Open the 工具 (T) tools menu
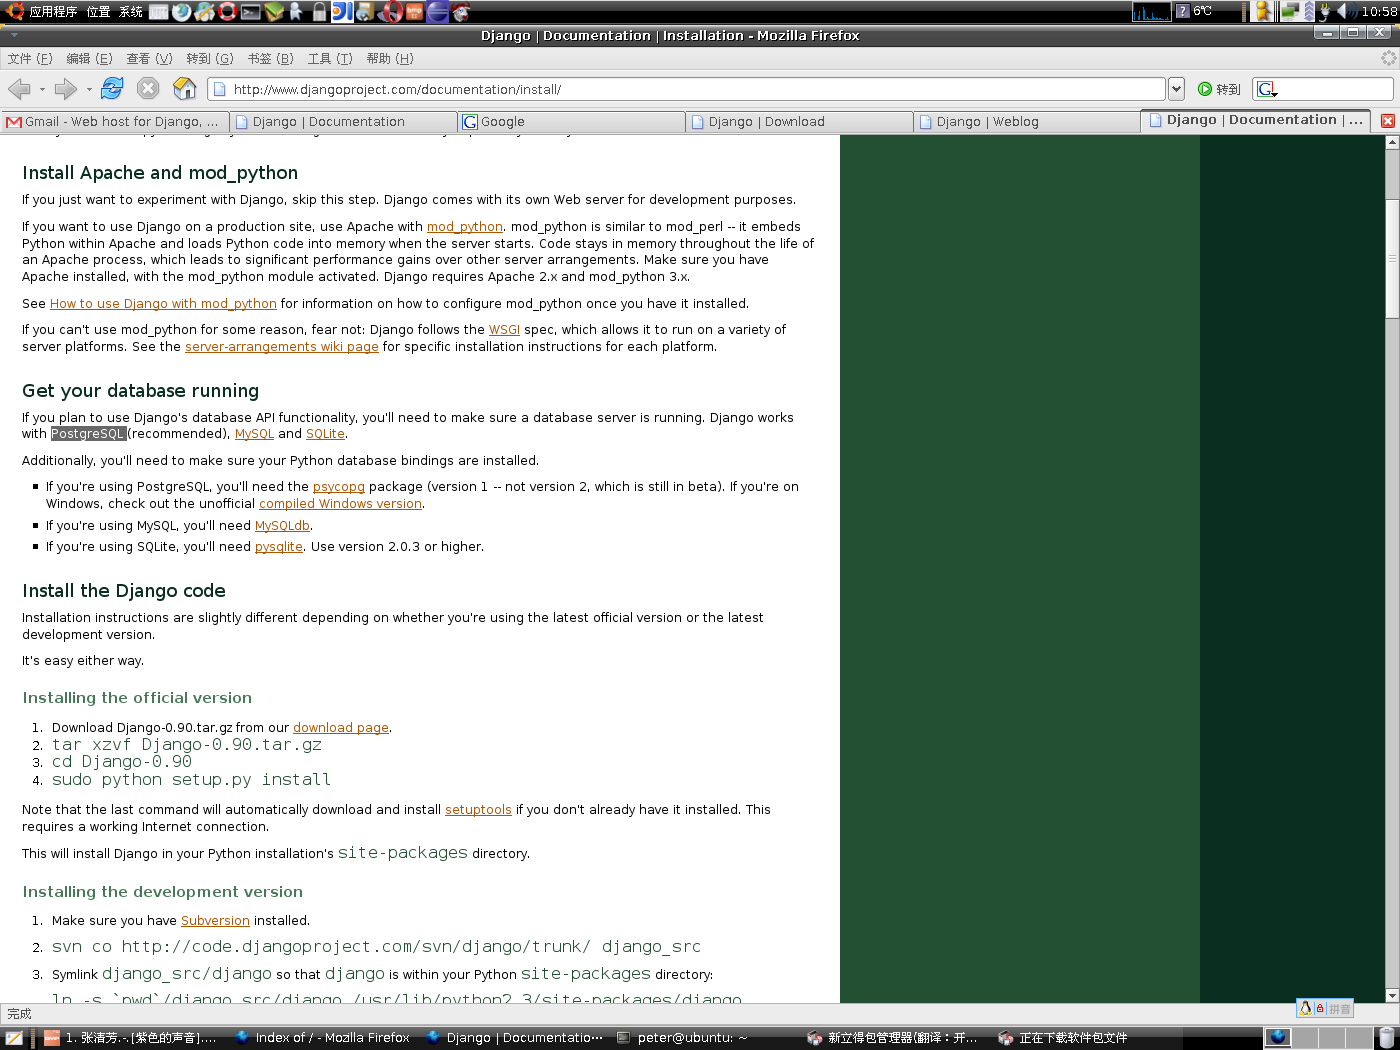The image size is (1400, 1050). 330,59
